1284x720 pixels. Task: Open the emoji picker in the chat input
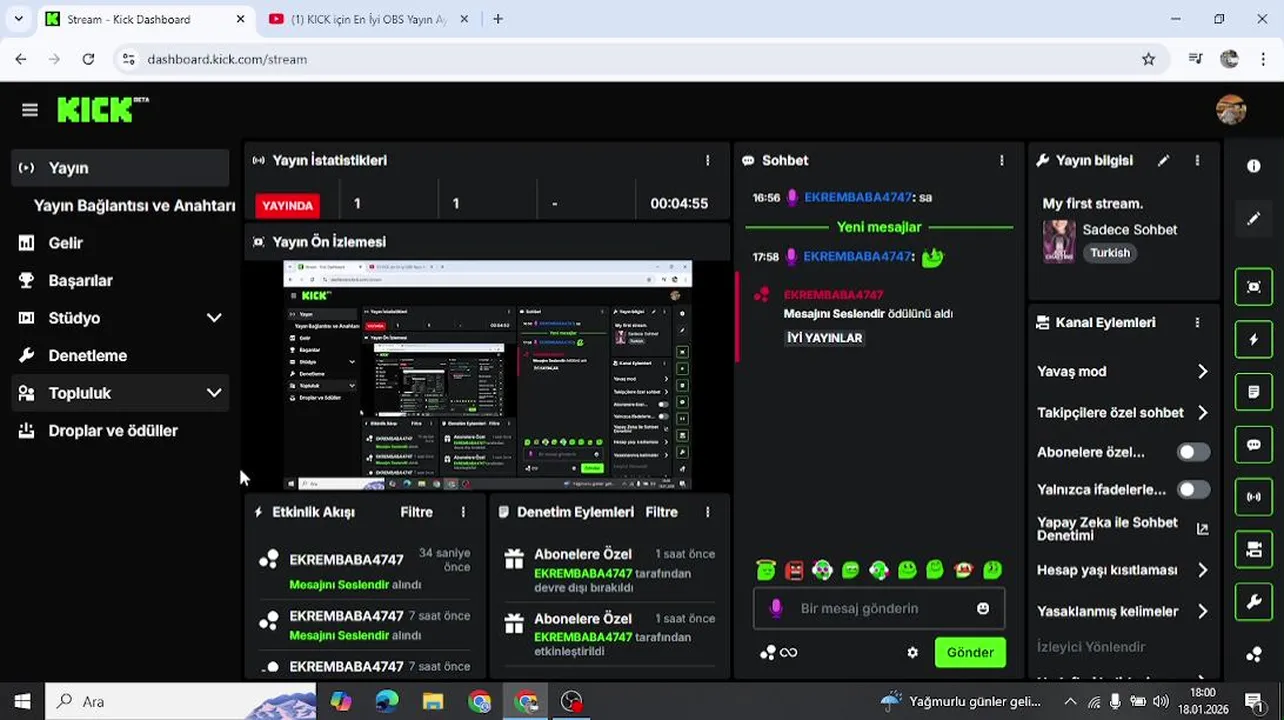coord(983,608)
